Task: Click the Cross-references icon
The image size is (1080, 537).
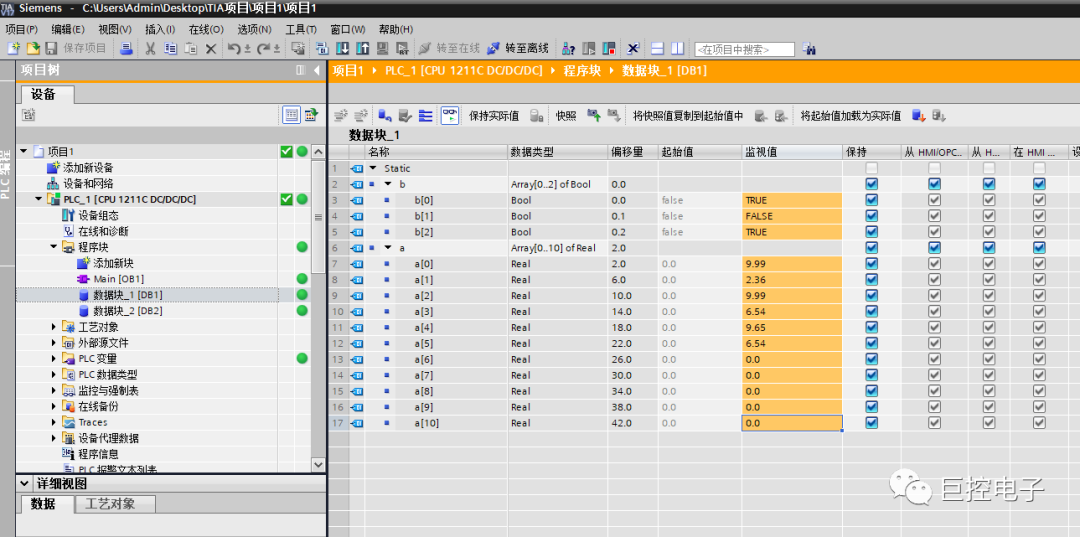Action: 633,49
